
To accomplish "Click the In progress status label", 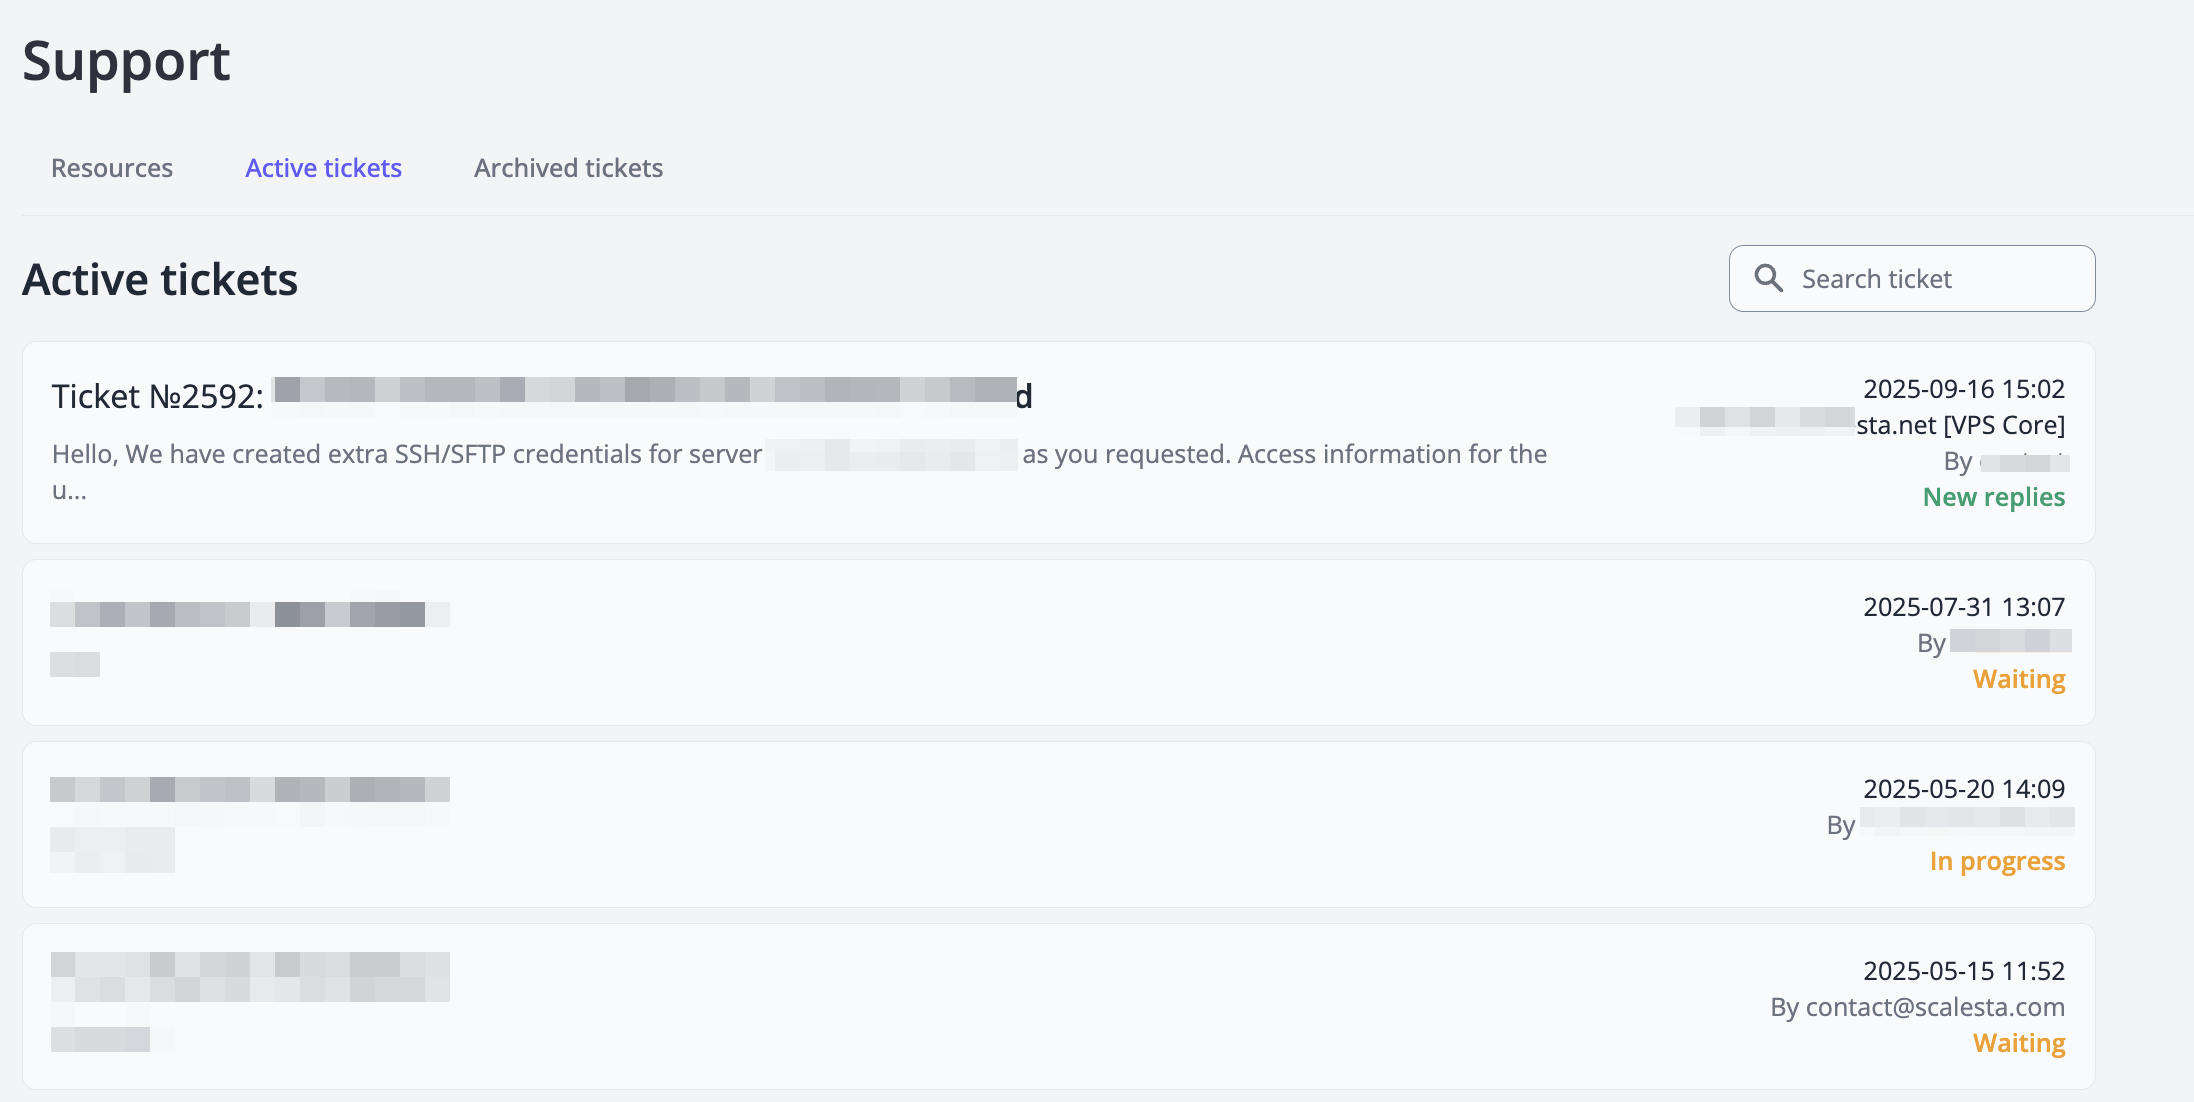I will 1996,861.
